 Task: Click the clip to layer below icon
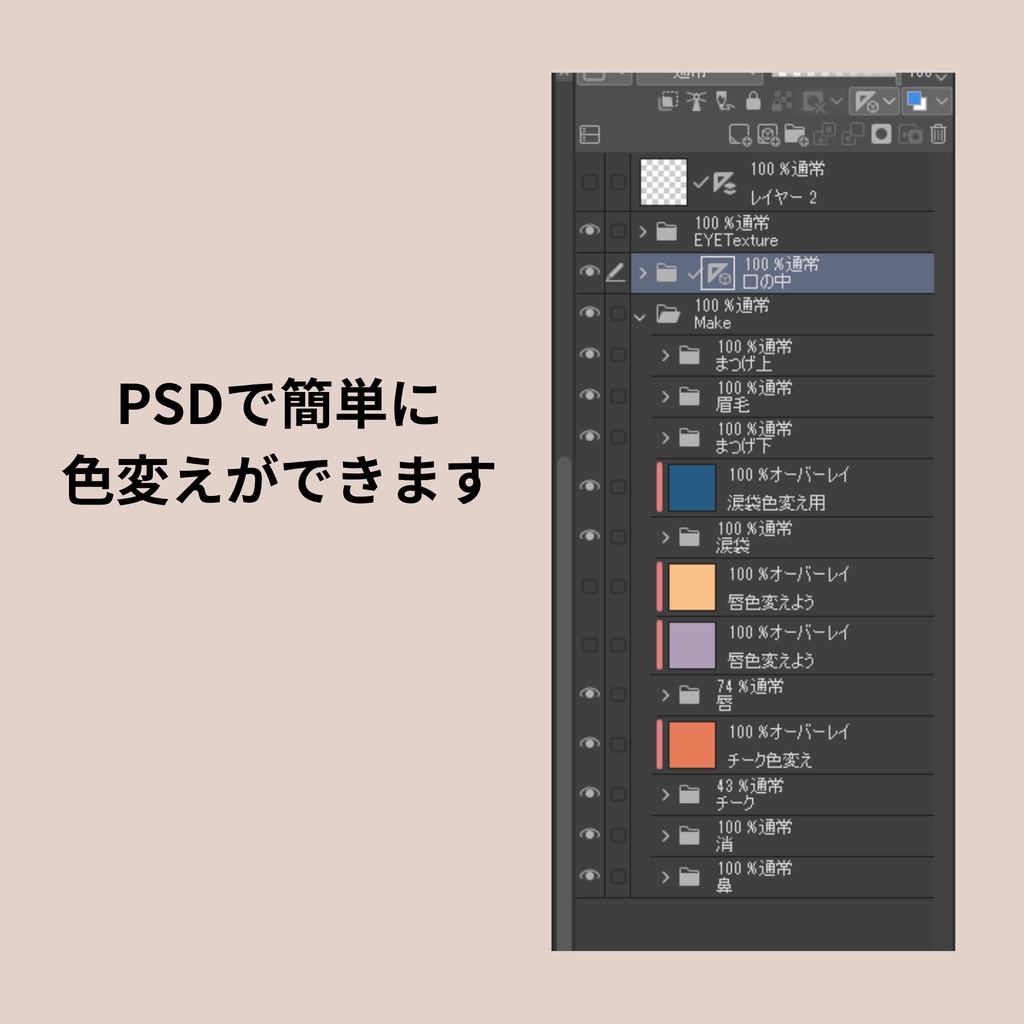[x=667, y=101]
